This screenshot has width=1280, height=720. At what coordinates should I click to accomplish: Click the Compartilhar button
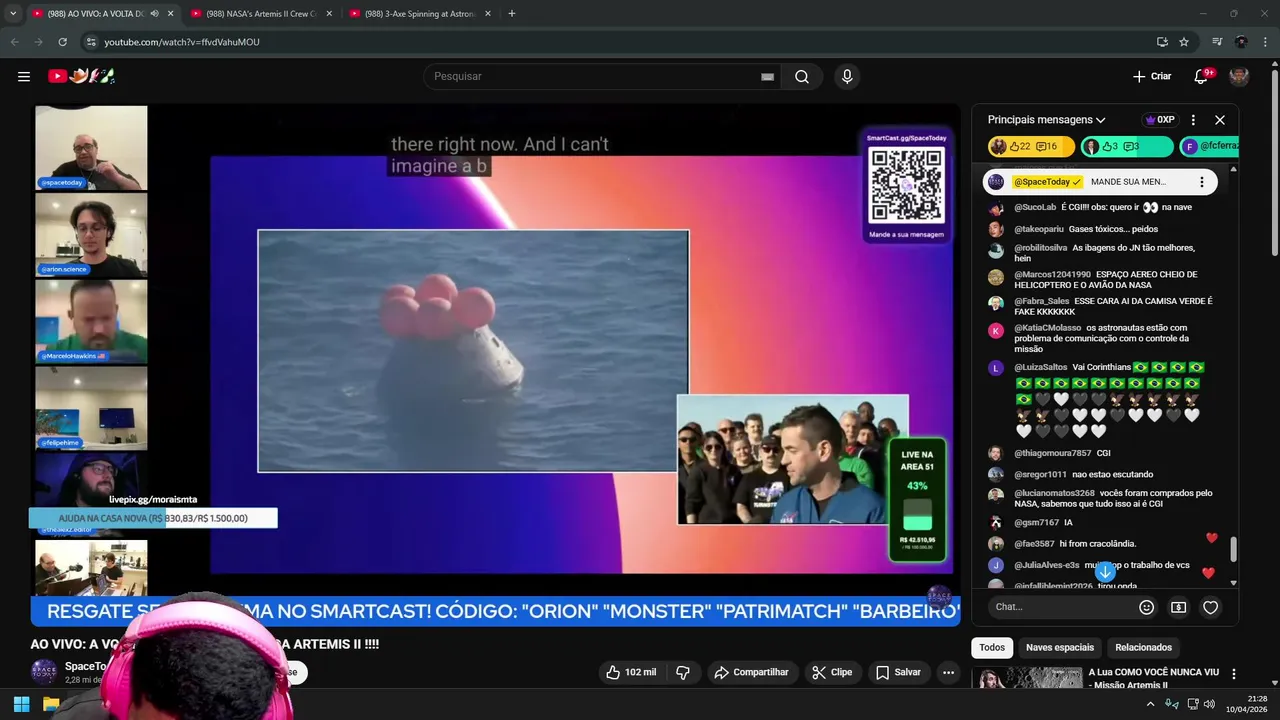point(751,672)
